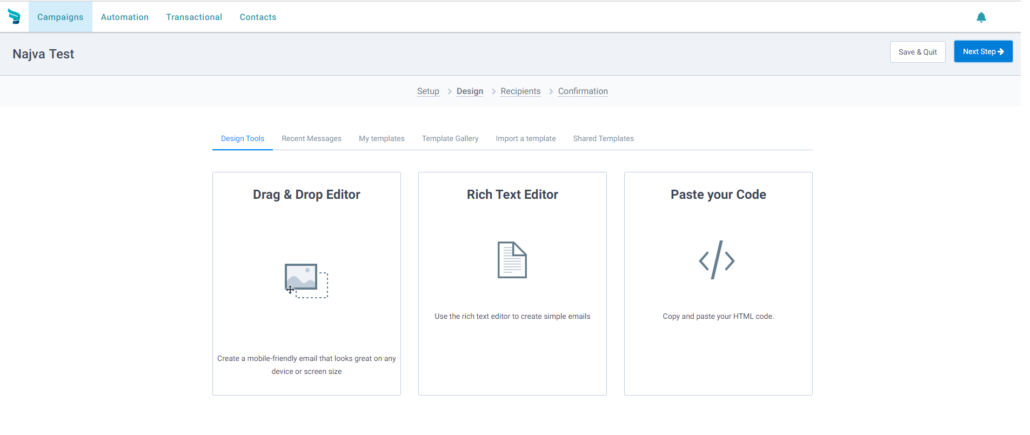Open the Template Gallery tab
This screenshot has height=435, width=1030.
click(450, 139)
